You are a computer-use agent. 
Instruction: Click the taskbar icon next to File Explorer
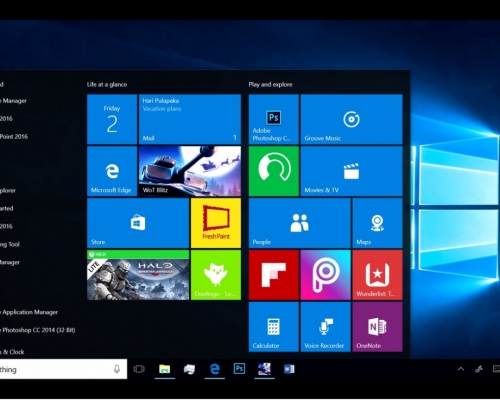tap(189, 369)
